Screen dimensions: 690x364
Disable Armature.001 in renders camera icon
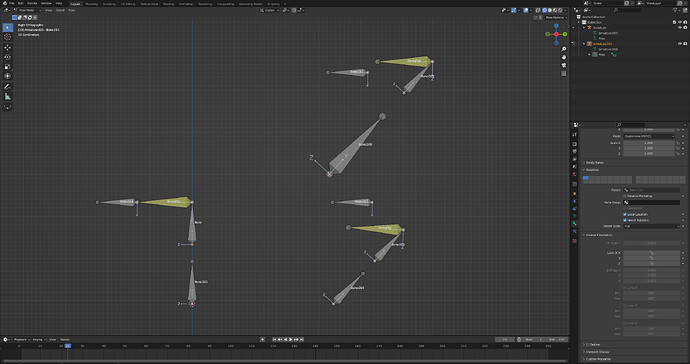(x=685, y=44)
